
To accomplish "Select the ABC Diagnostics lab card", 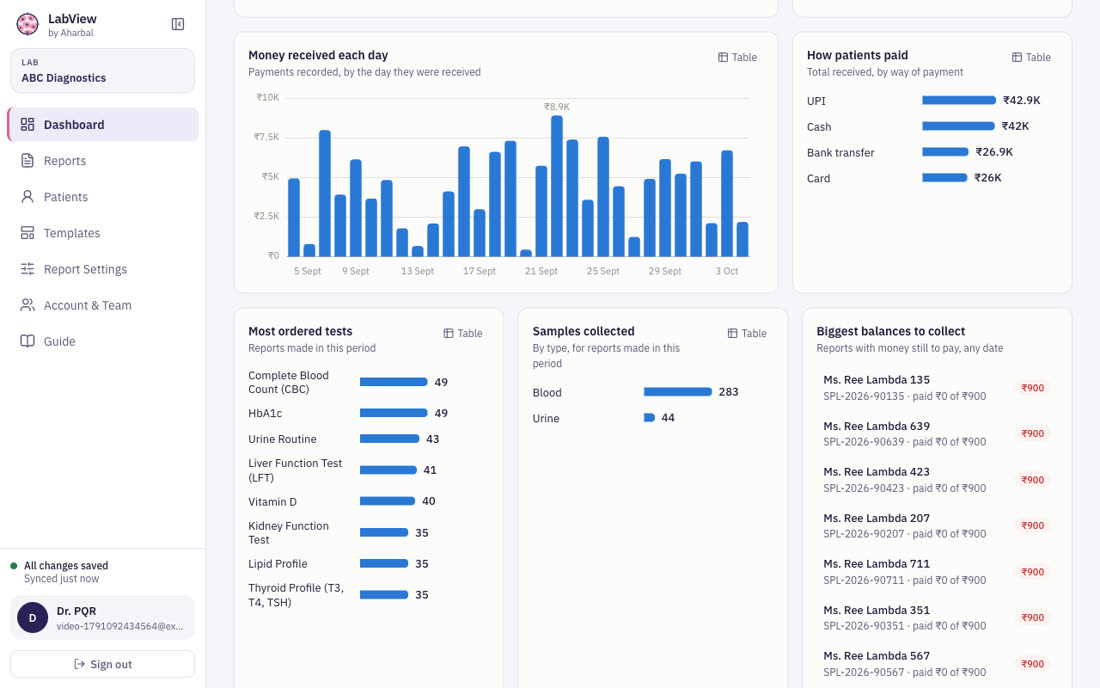I will point(102,71).
